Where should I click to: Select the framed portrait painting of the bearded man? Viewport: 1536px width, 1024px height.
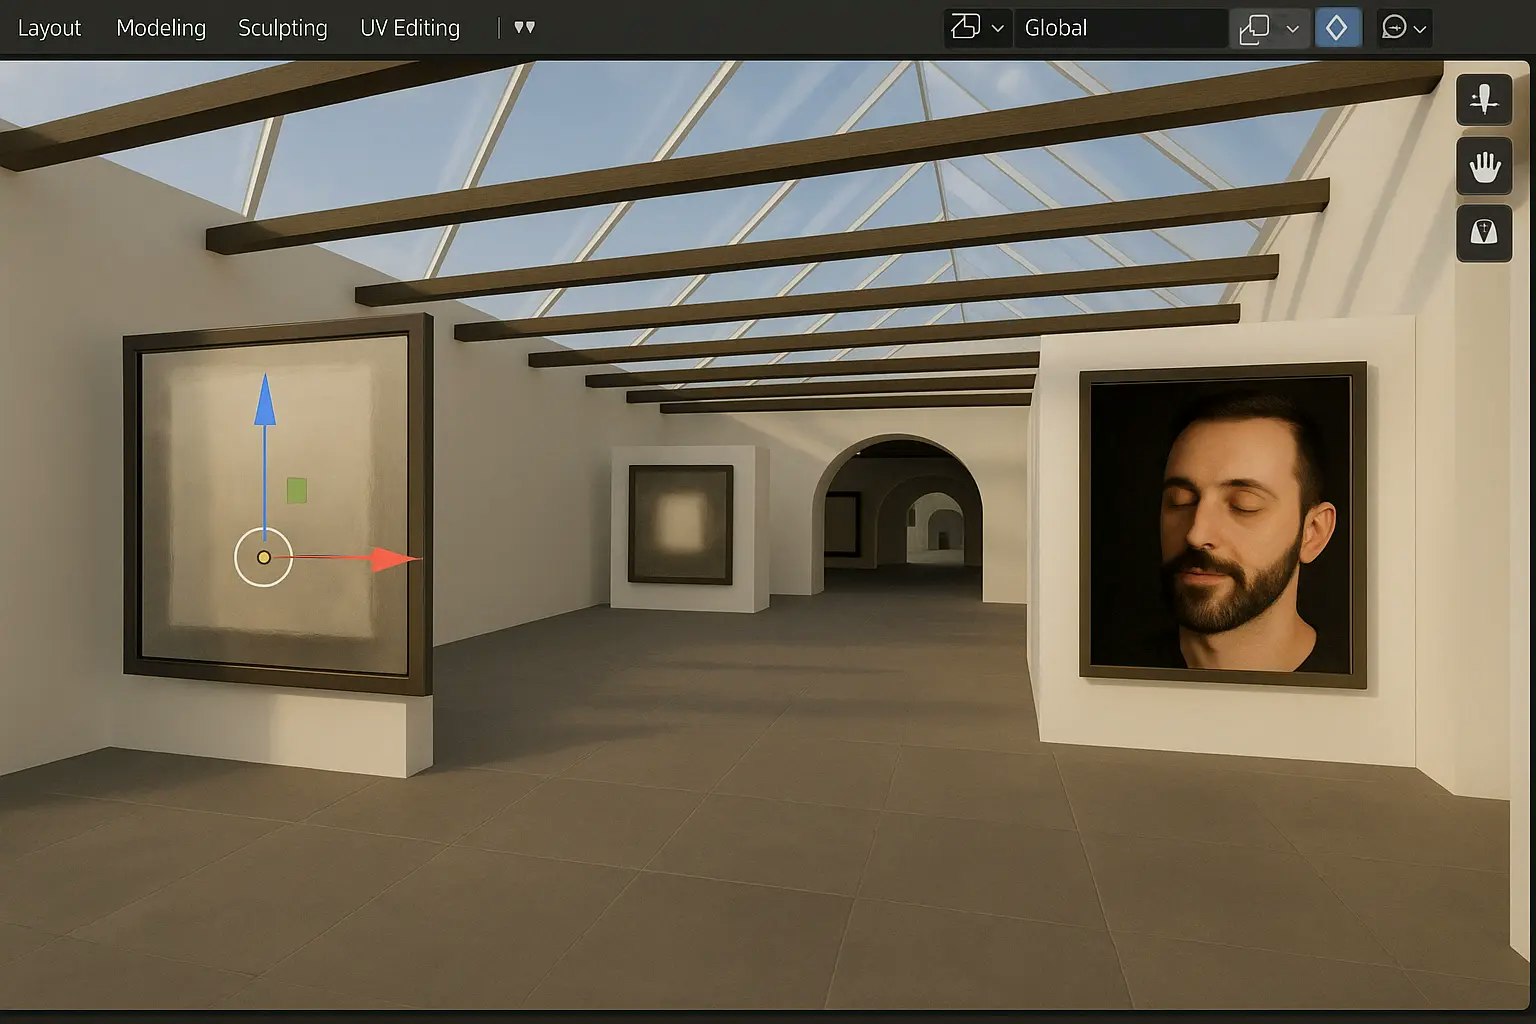1223,524
